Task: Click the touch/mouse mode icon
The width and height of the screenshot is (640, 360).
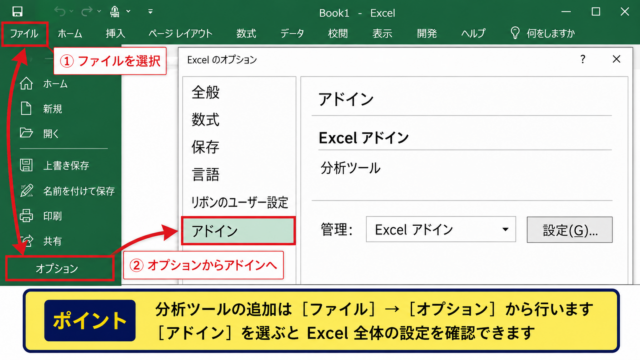Action: (115, 11)
